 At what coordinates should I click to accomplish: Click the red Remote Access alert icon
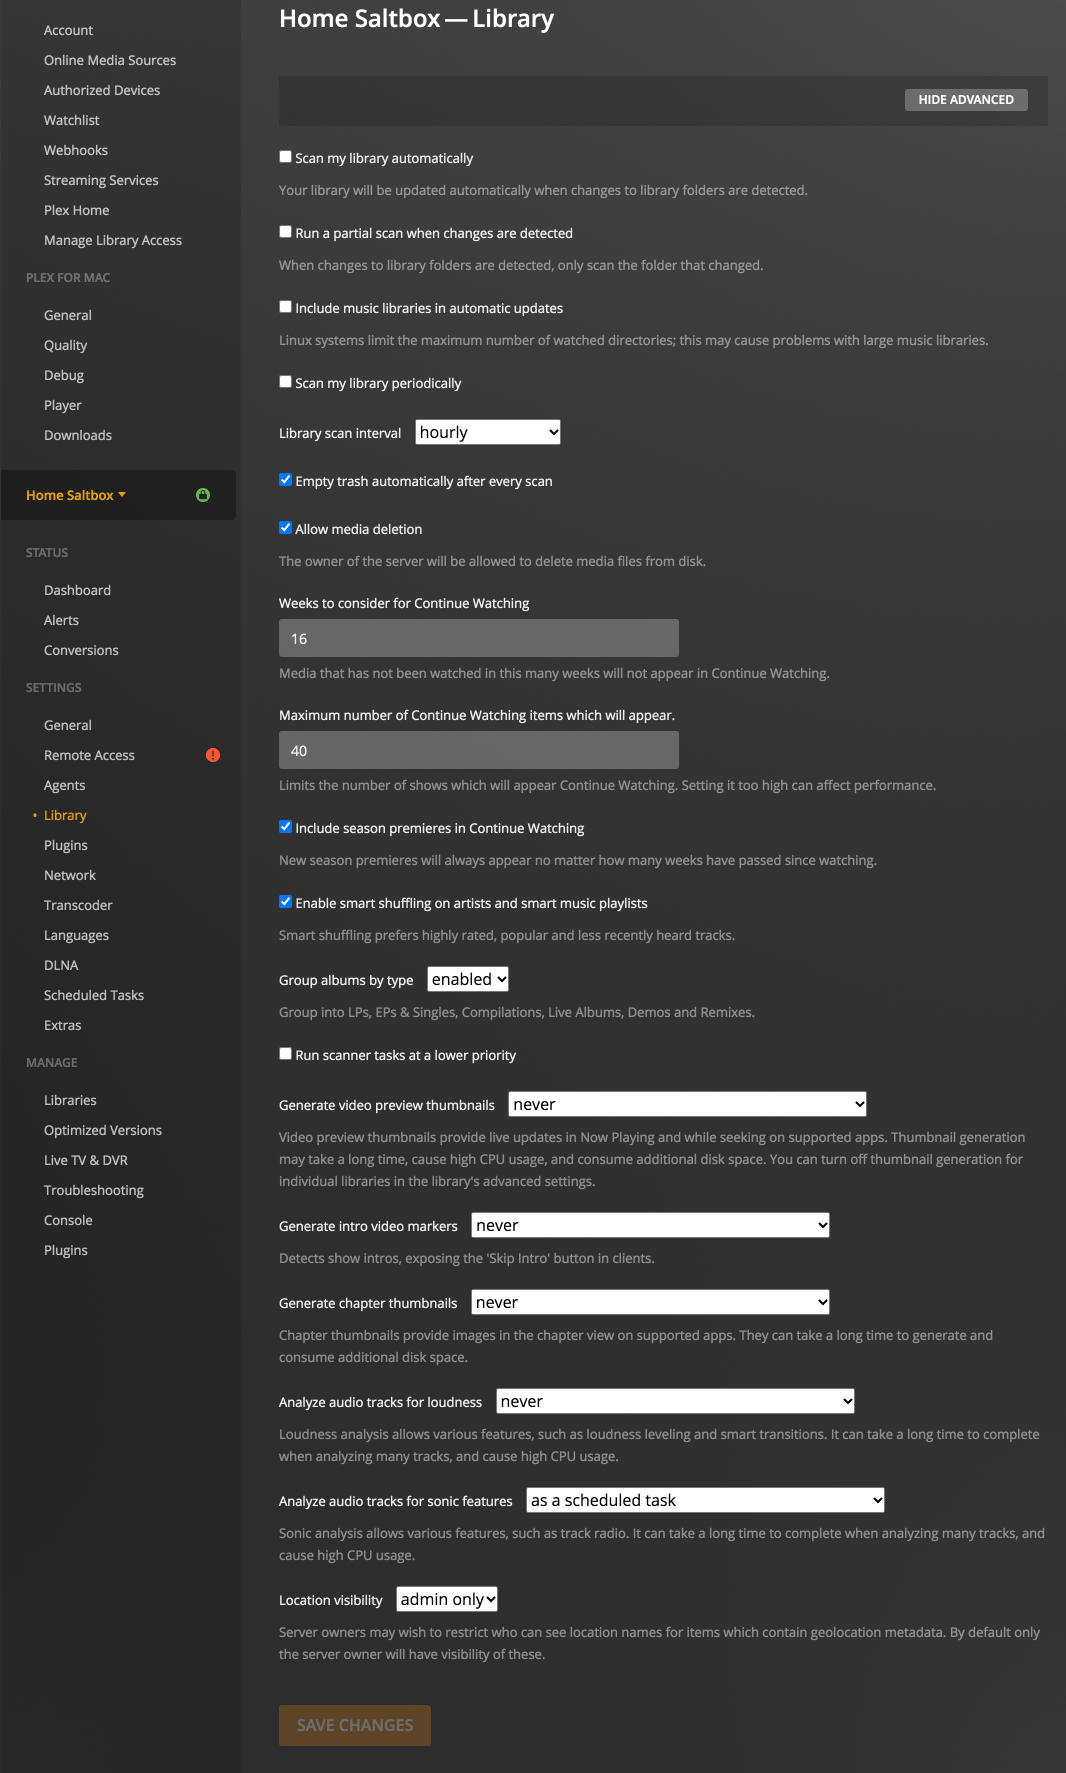tap(213, 755)
